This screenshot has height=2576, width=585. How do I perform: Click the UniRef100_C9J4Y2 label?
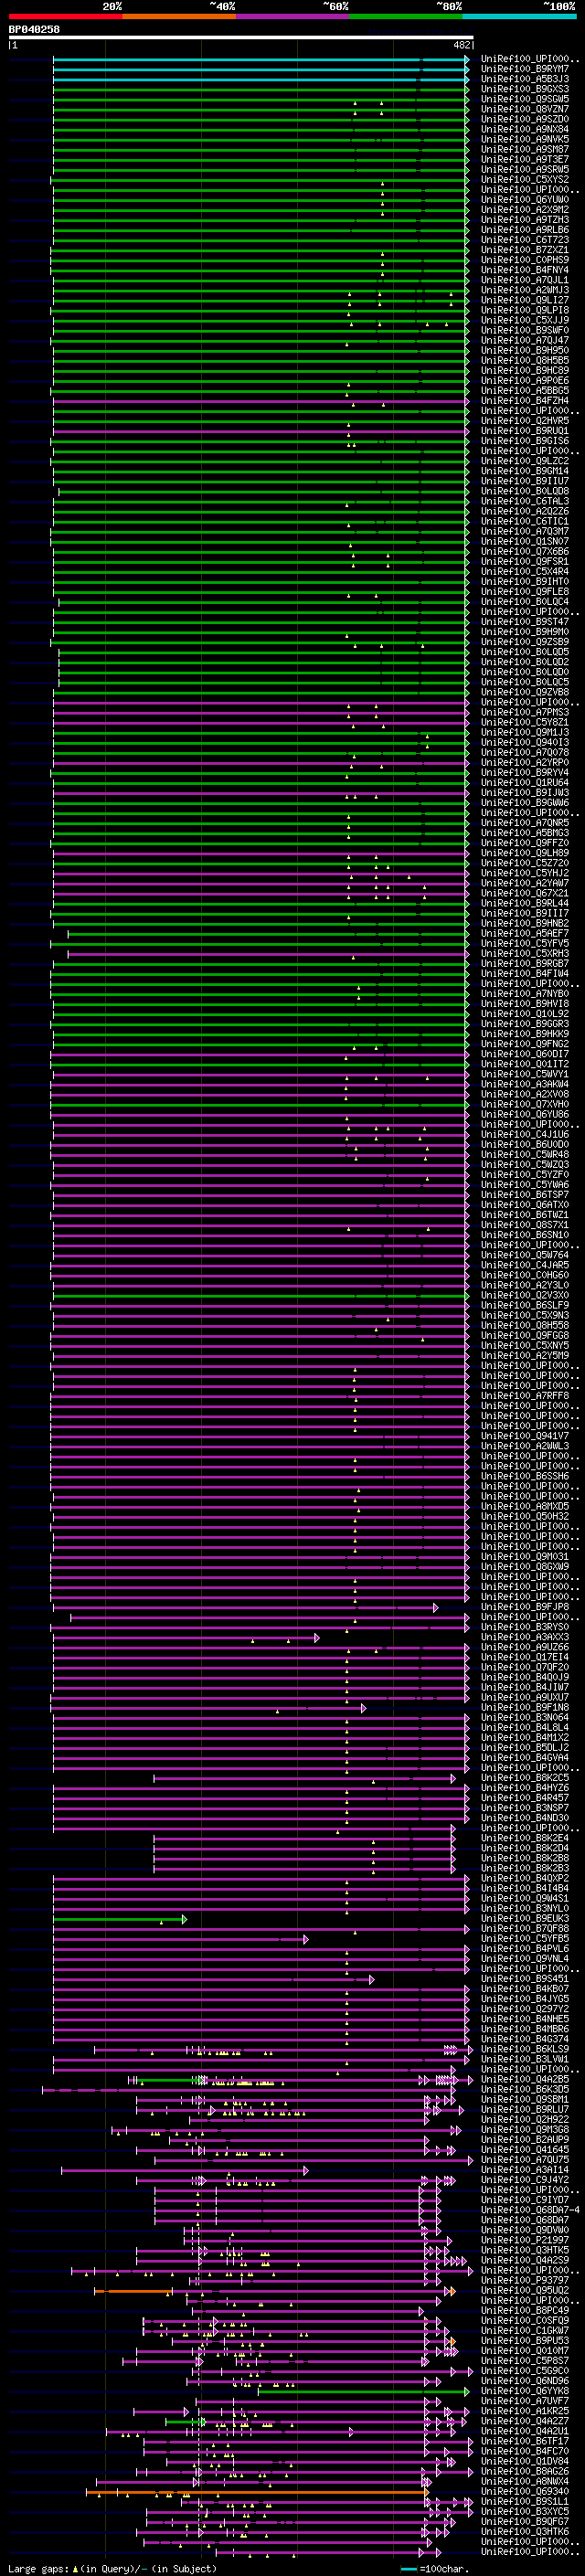pos(525,2180)
